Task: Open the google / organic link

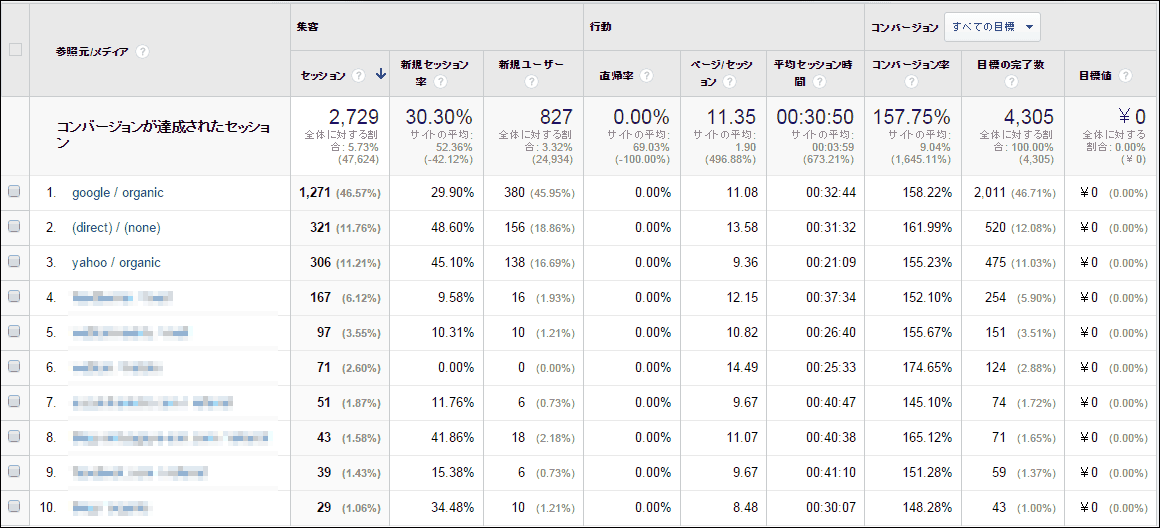Action: [117, 193]
